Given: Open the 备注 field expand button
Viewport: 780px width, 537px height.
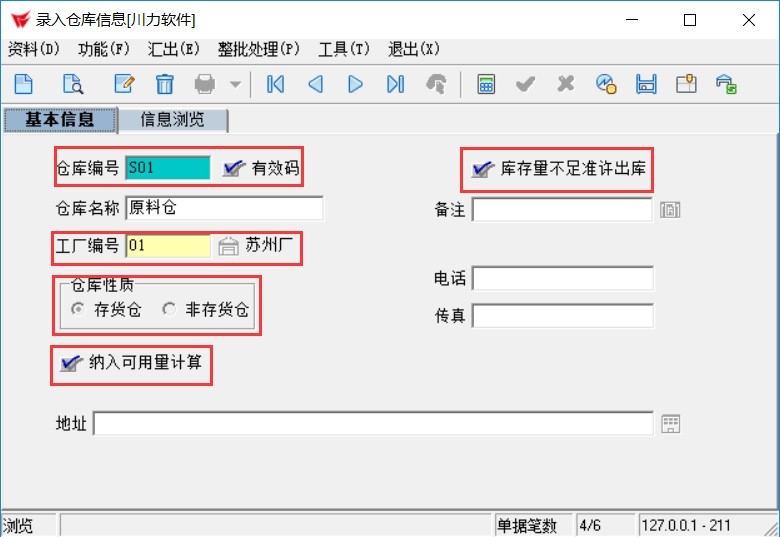Looking at the screenshot, I should coord(670,210).
